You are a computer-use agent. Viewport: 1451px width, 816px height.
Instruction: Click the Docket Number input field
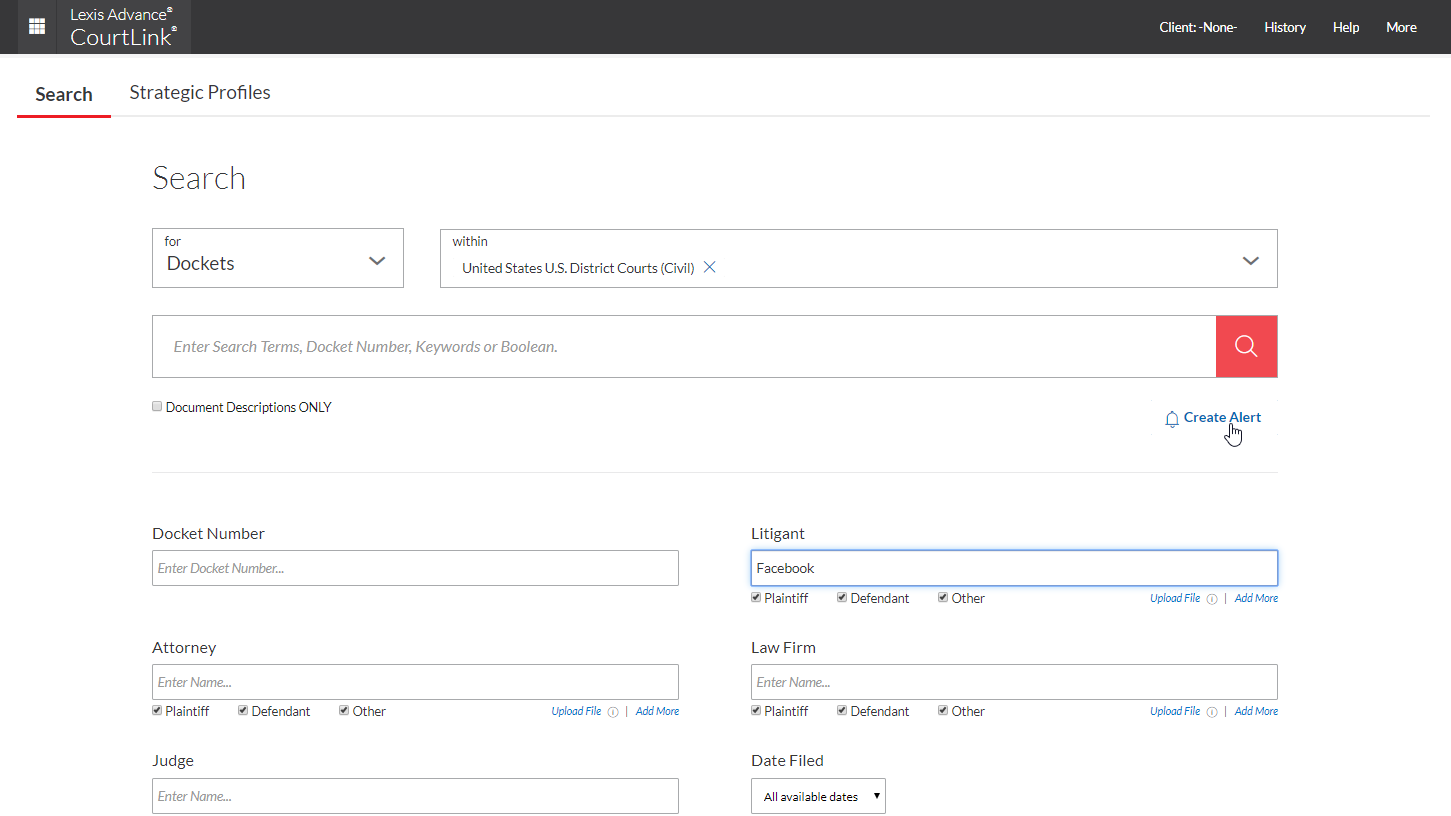414,567
